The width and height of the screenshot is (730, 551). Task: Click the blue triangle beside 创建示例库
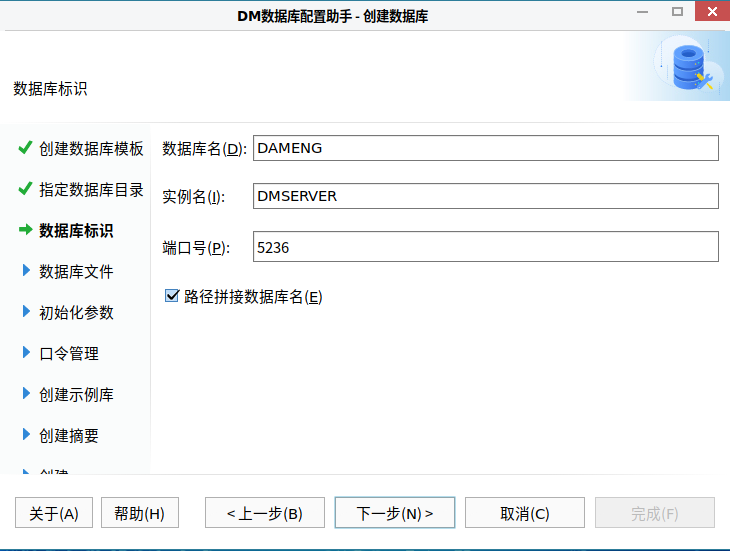pos(26,393)
